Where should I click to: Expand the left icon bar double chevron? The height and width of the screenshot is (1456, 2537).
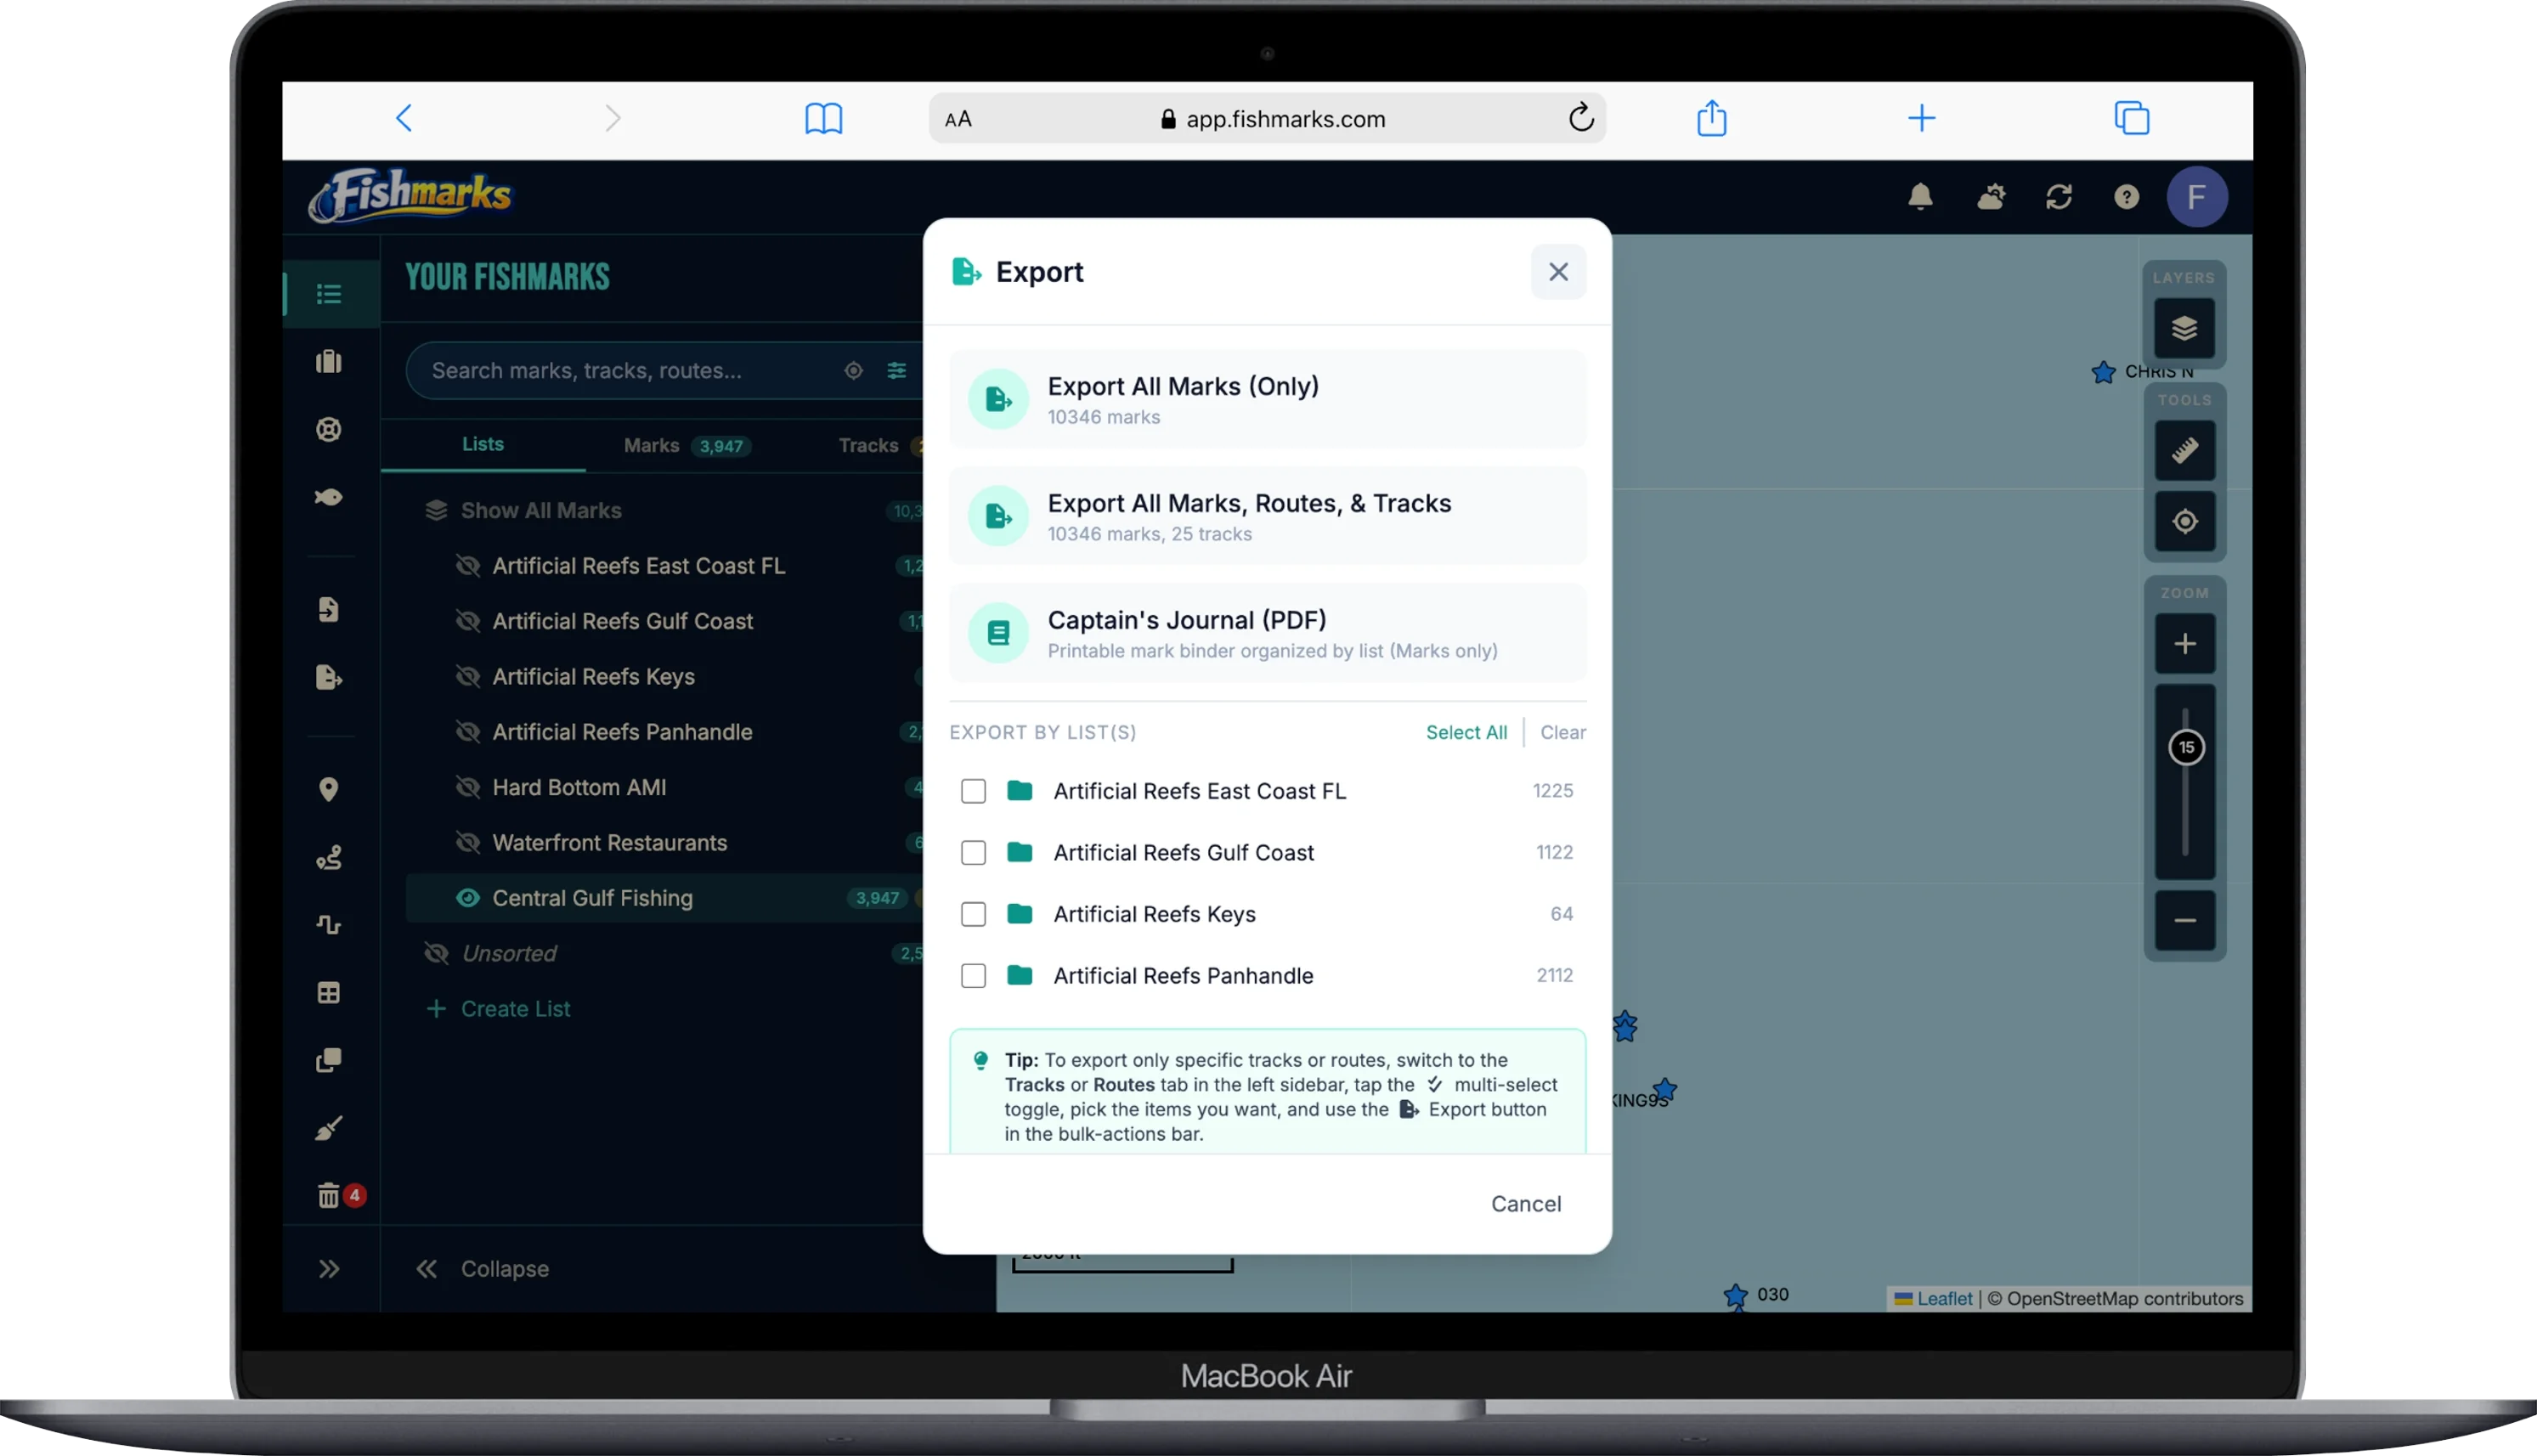[329, 1269]
